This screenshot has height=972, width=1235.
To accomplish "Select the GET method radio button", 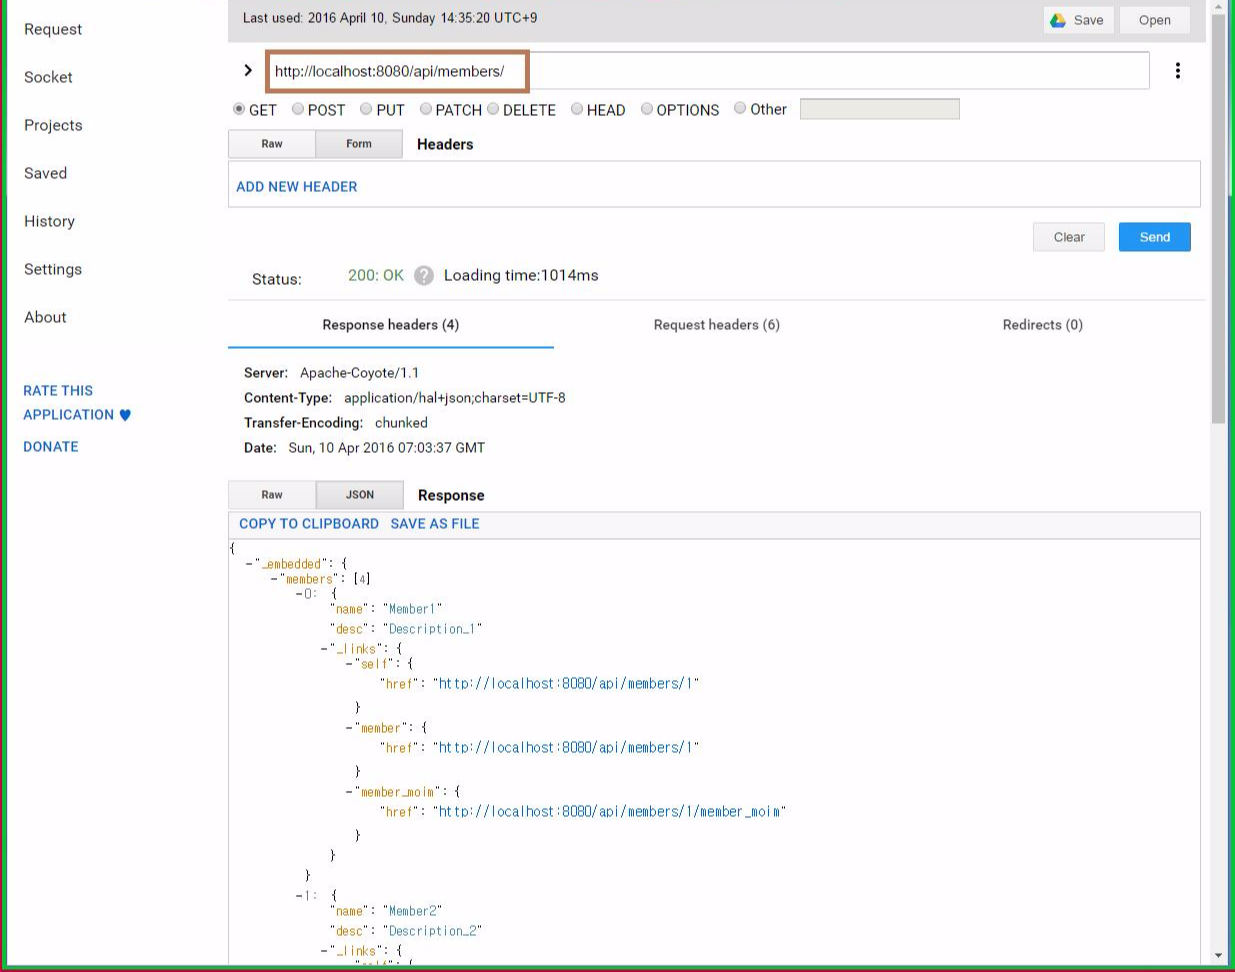I will pos(239,109).
